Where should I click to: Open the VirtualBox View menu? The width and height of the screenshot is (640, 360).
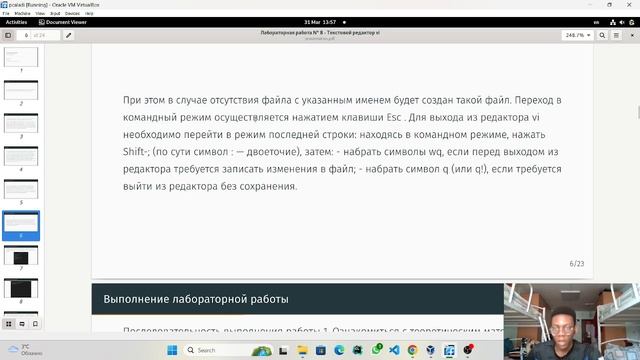[x=40, y=13]
